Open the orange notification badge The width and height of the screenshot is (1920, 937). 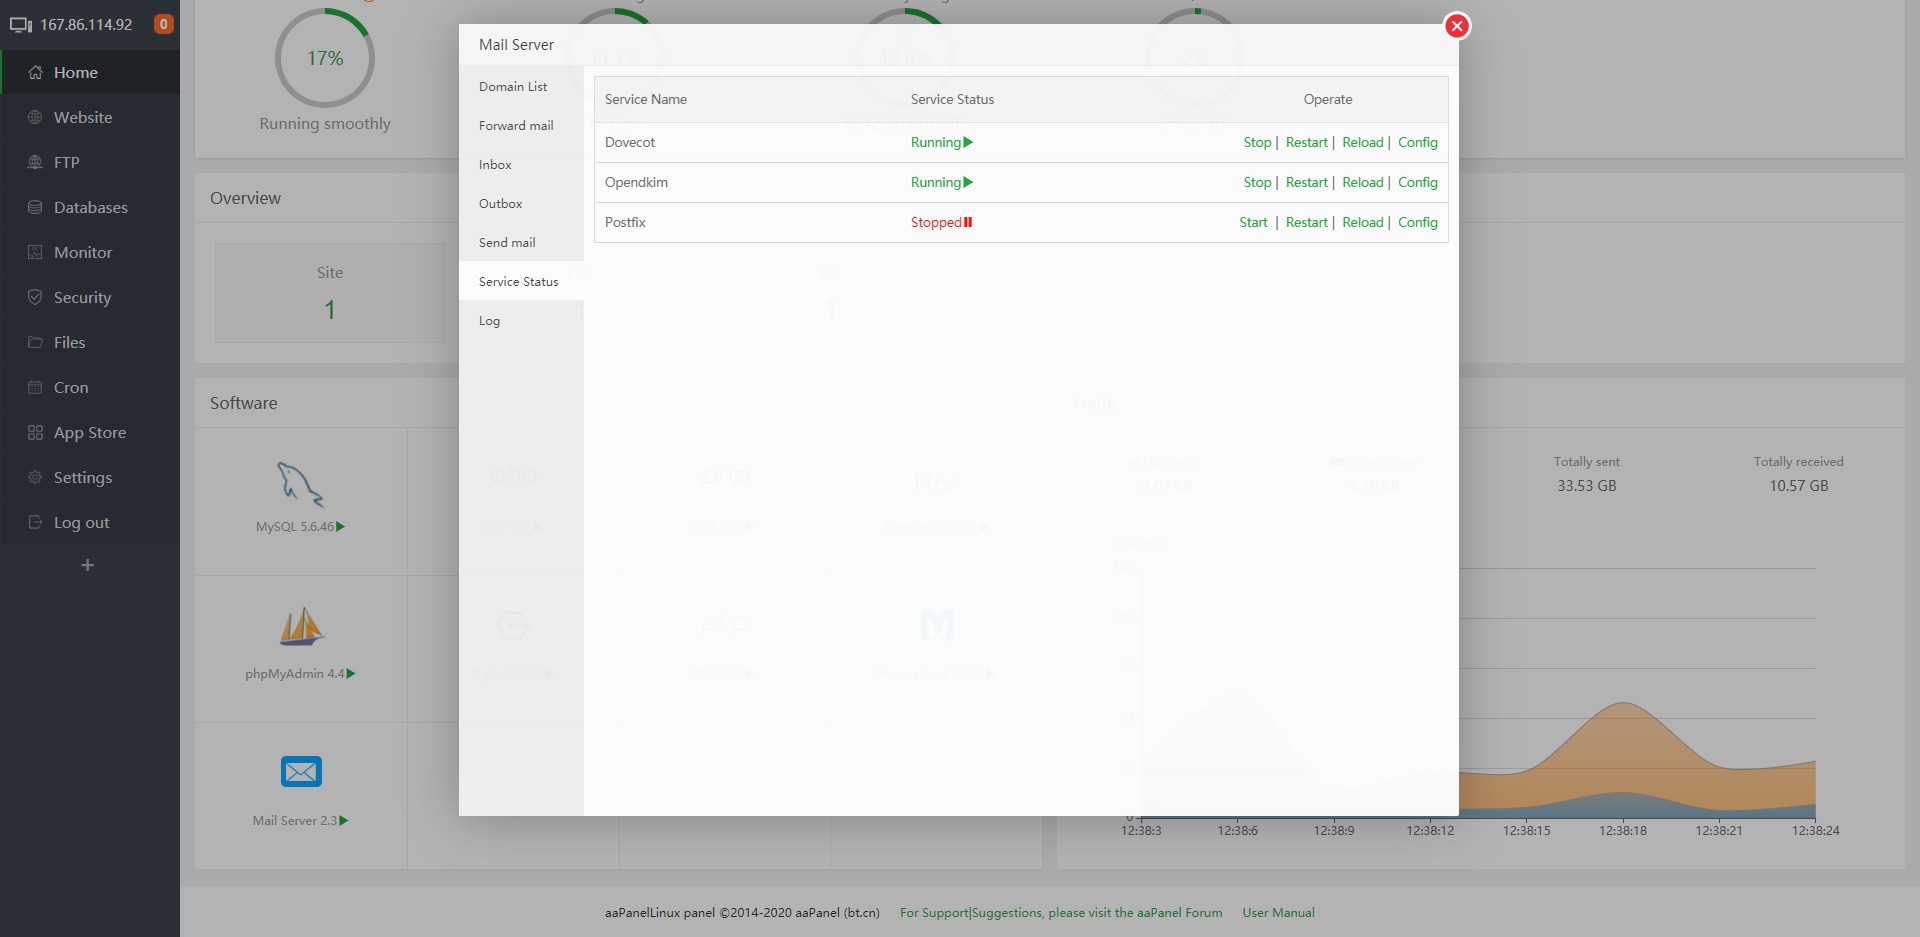[x=164, y=24]
